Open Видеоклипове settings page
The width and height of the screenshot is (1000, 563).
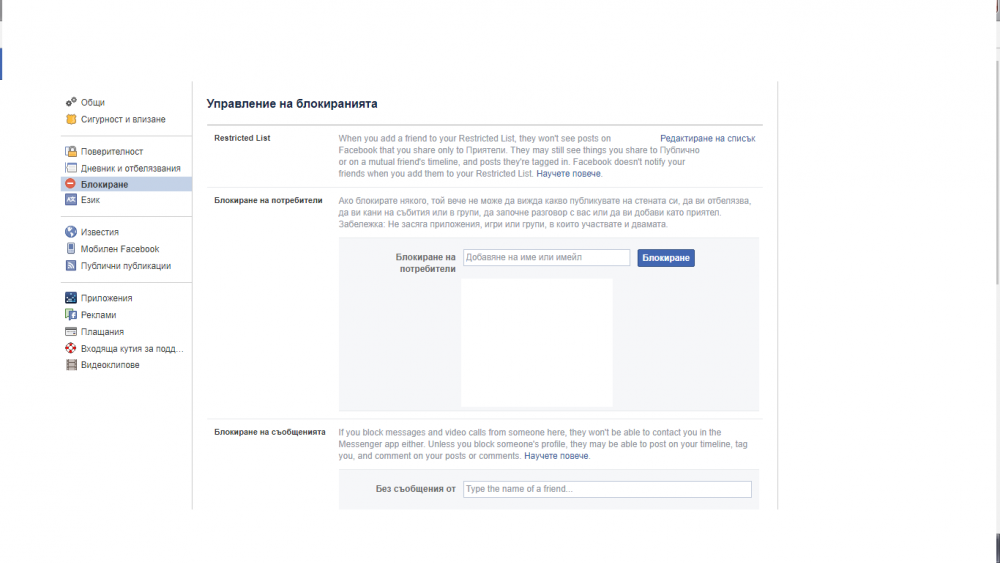[110, 365]
